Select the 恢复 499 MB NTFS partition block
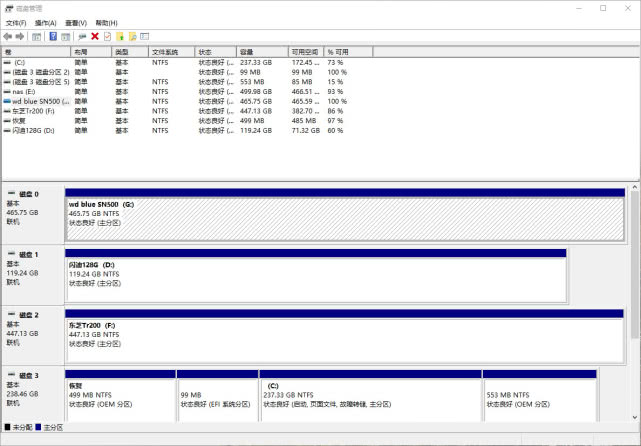This screenshot has width=641, height=446. [120, 396]
